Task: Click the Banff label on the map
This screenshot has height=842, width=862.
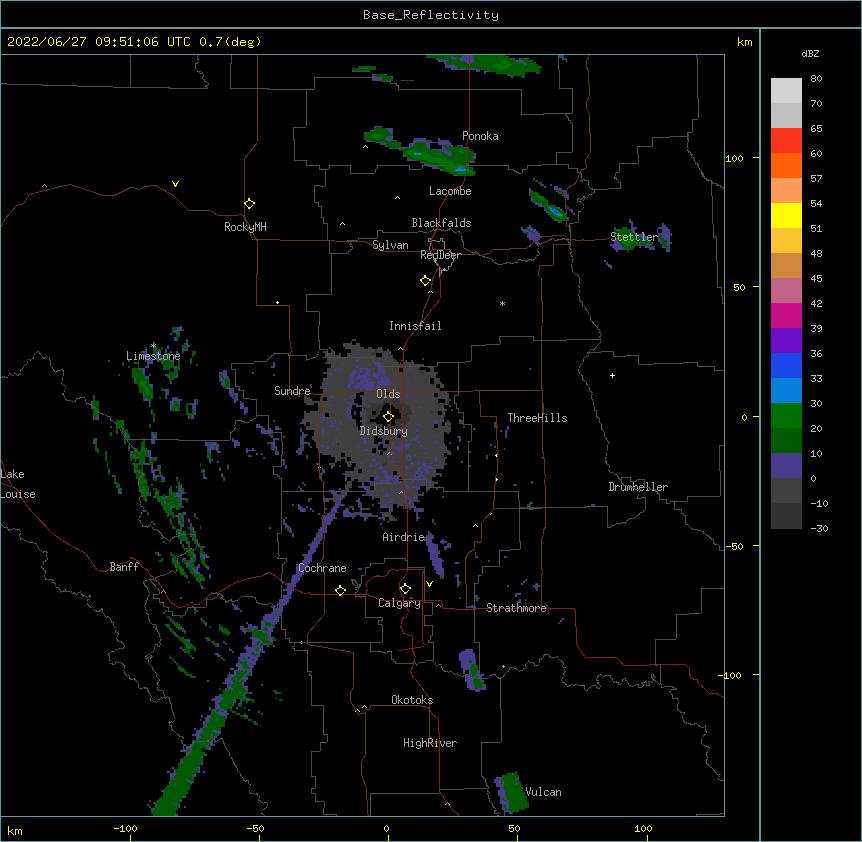Action: tap(124, 567)
